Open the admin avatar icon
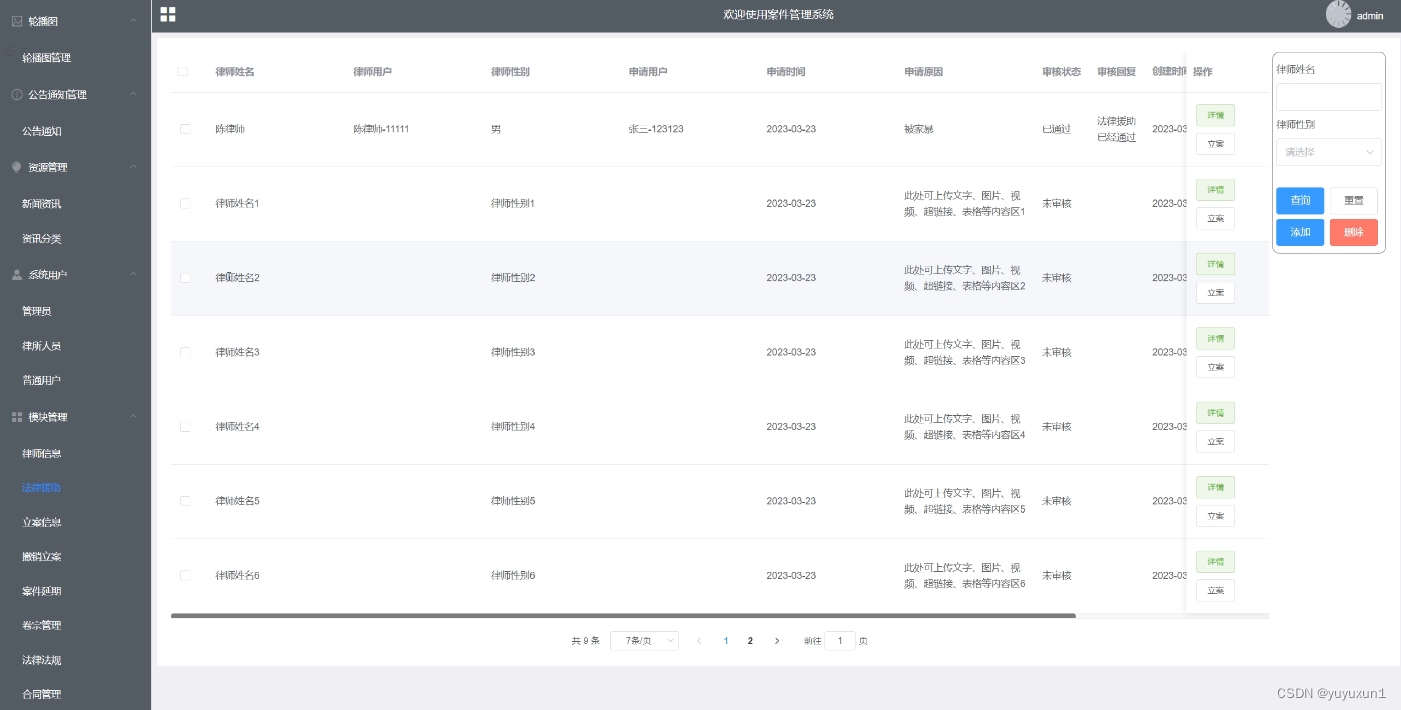 pos(1338,14)
